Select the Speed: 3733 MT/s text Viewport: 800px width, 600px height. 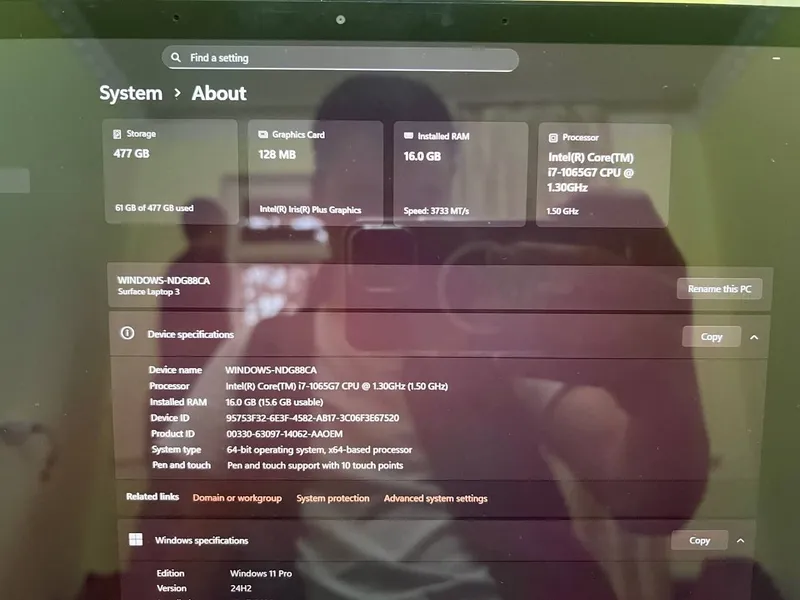[x=436, y=211]
